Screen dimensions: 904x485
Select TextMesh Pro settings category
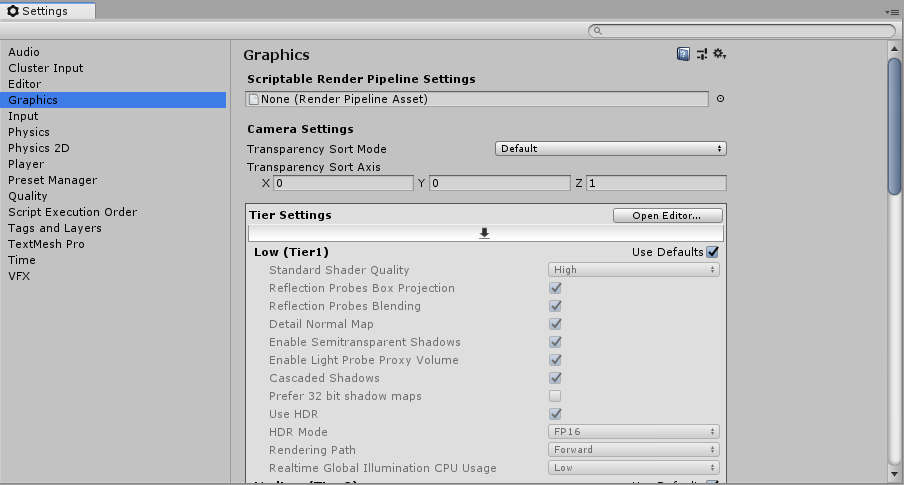pyautogui.click(x=113, y=244)
